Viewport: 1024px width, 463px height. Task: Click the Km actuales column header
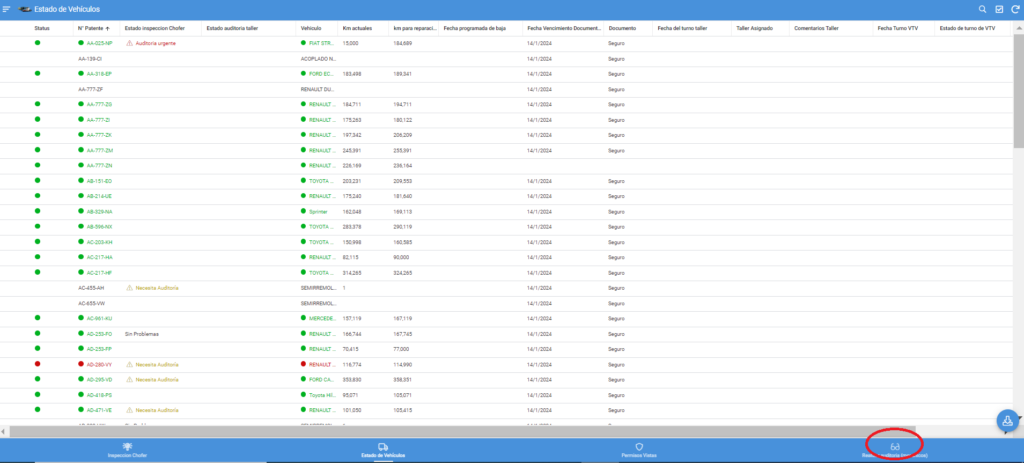tap(357, 29)
